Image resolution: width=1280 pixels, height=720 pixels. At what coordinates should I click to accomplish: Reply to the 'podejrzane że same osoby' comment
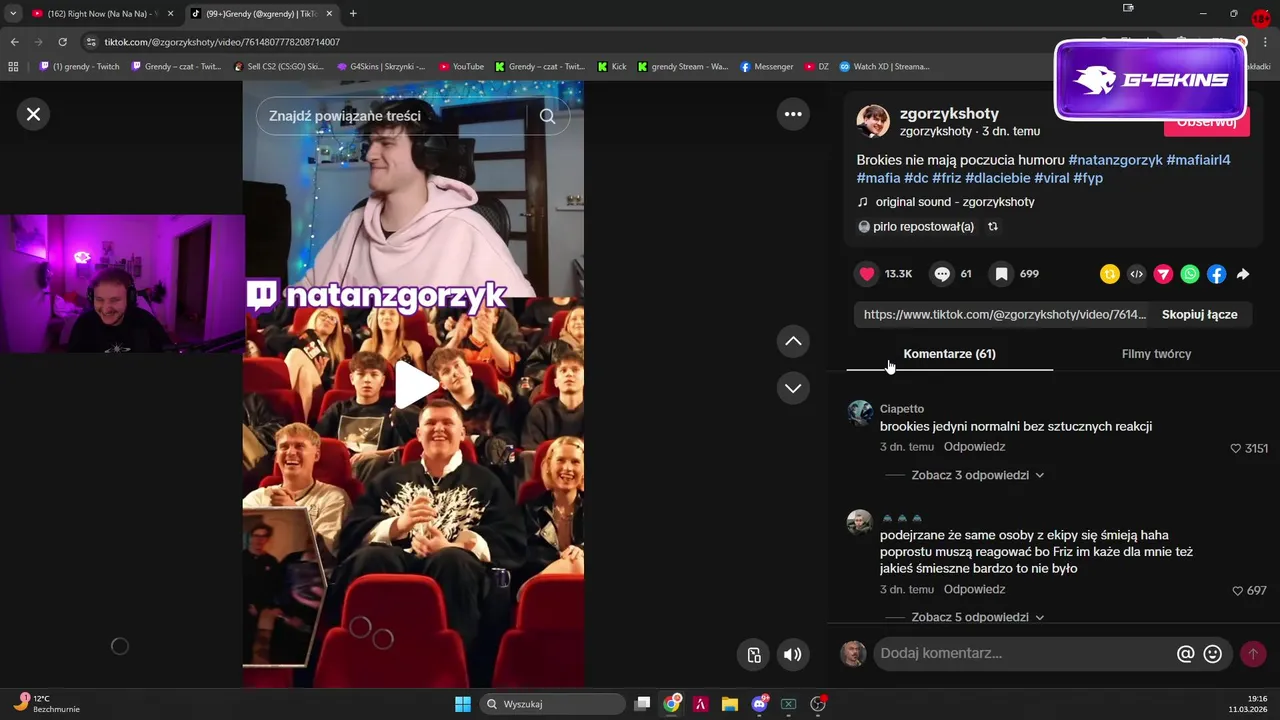pyautogui.click(x=974, y=590)
